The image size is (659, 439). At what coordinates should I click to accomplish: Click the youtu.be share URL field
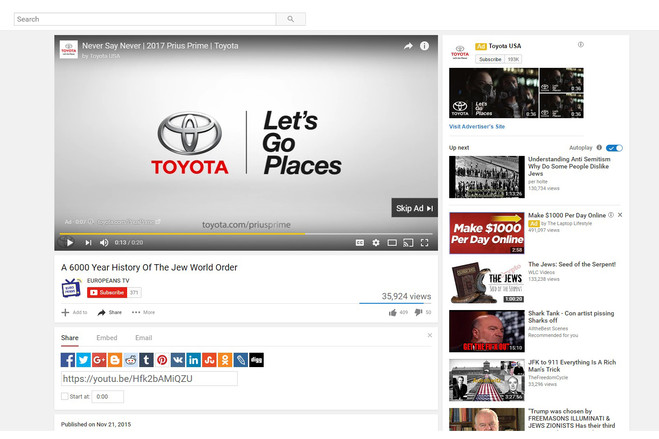[x=149, y=379]
